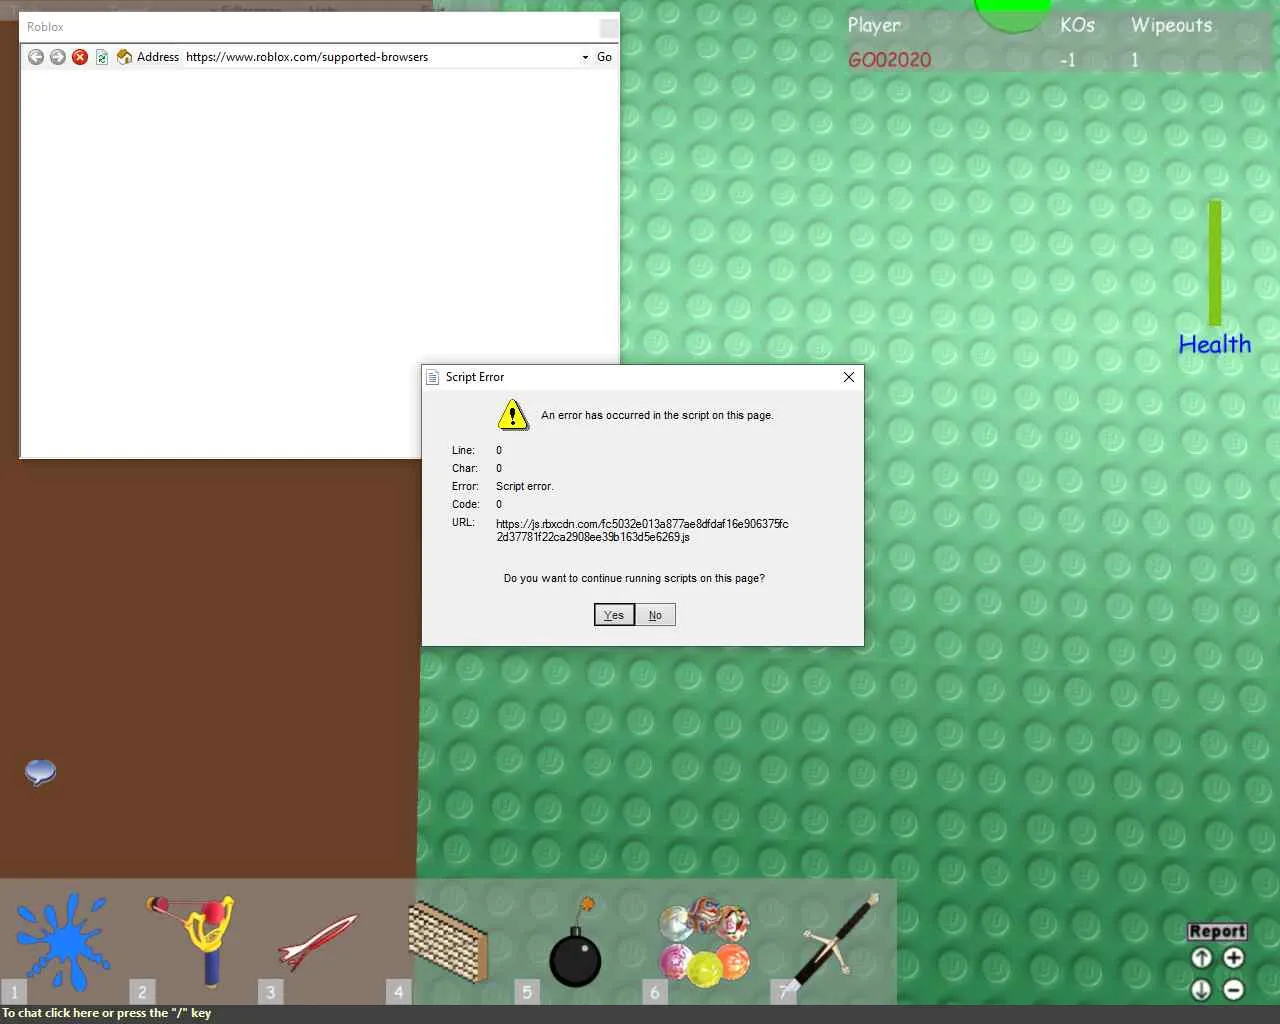Click the green Health bar
Image resolution: width=1280 pixels, height=1024 pixels.
point(1215,263)
